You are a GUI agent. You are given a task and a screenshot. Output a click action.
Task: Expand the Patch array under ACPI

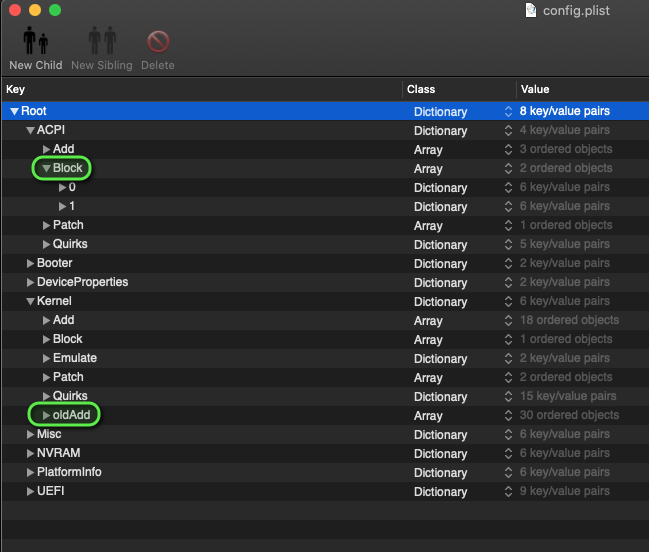pyautogui.click(x=46, y=226)
